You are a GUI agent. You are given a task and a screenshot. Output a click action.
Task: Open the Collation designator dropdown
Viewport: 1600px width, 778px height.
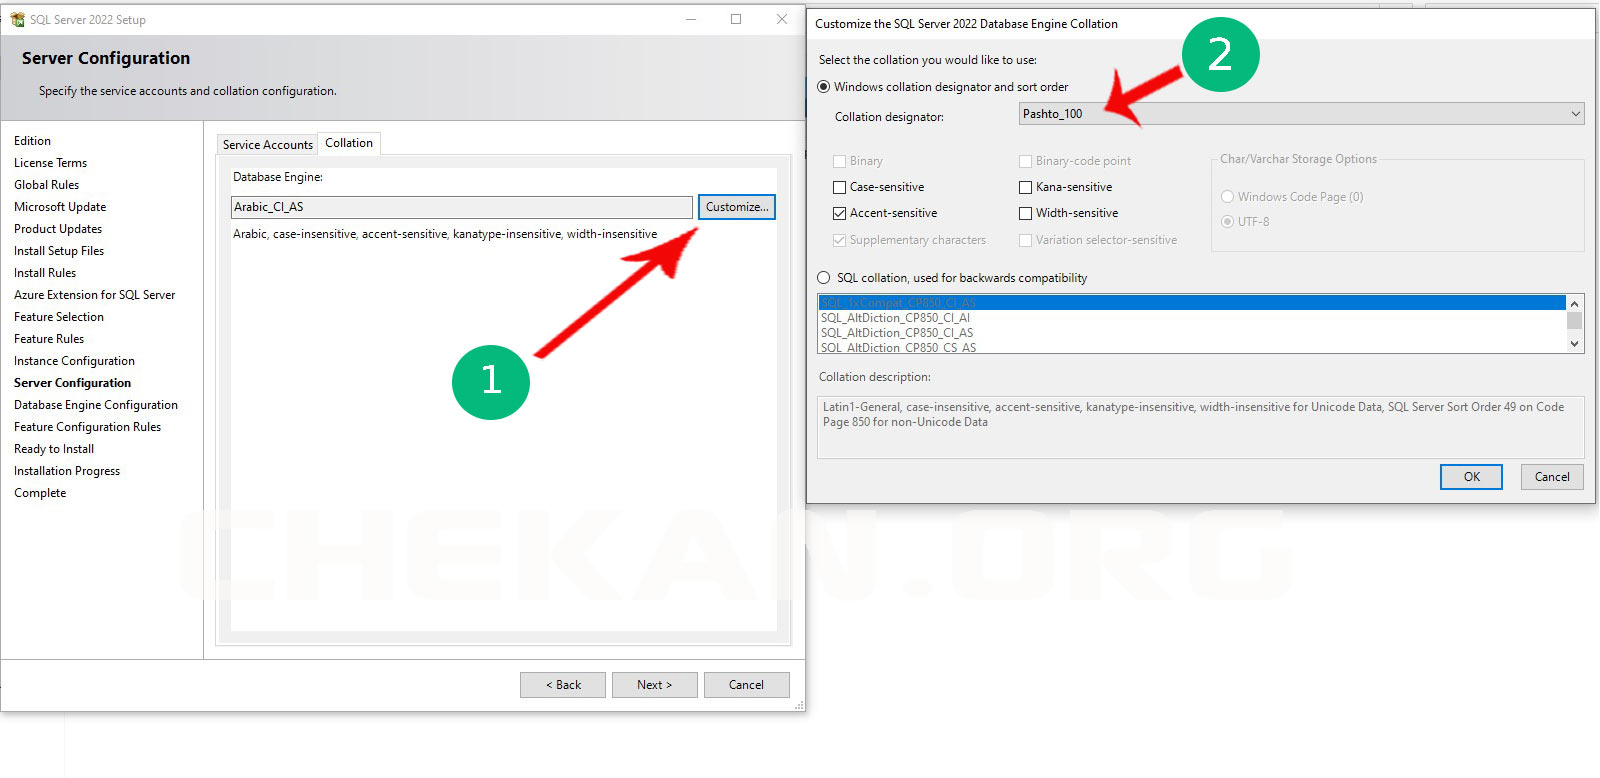tap(1301, 114)
